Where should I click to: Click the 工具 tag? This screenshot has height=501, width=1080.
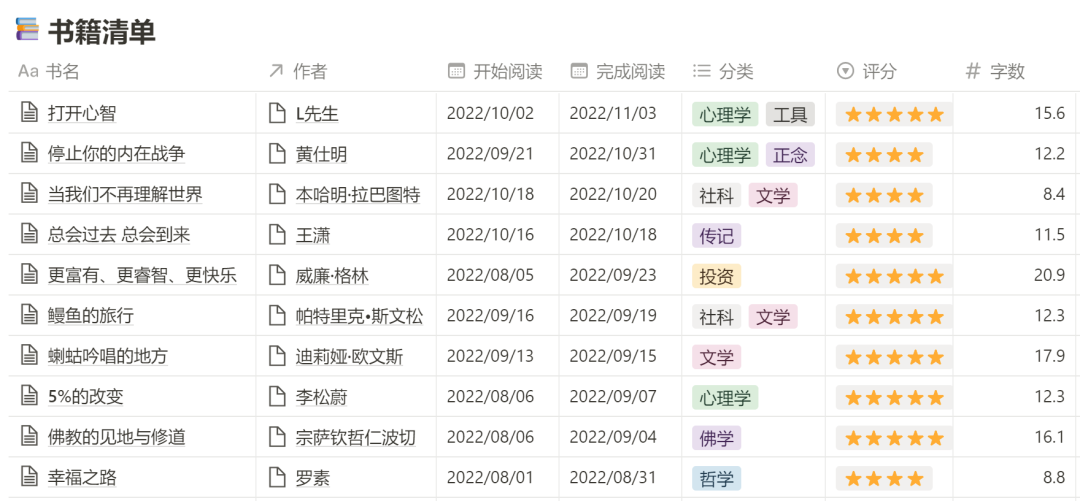[x=790, y=114]
